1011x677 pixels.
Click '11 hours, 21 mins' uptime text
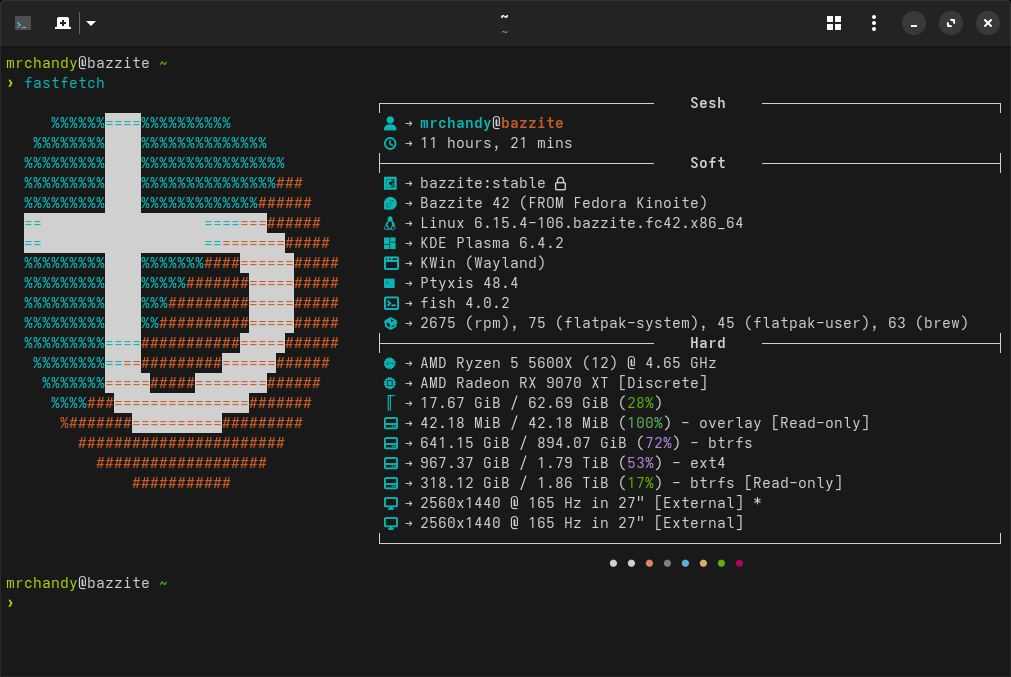(496, 143)
